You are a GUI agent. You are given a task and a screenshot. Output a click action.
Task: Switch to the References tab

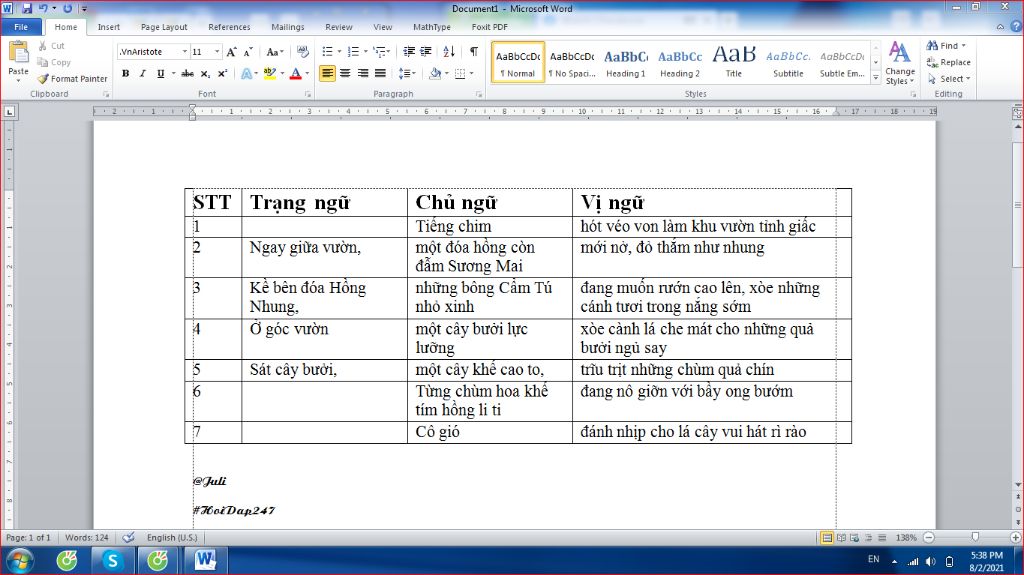[229, 27]
